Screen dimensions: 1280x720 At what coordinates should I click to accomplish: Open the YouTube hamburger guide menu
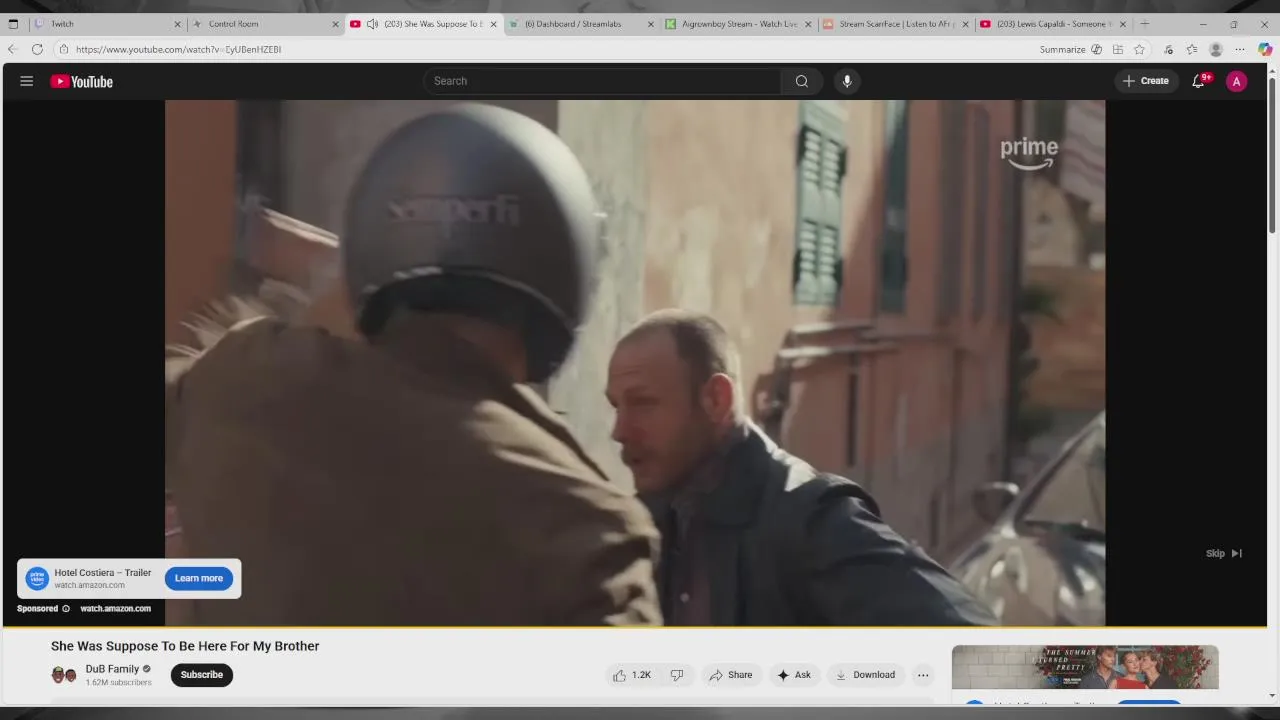[27, 81]
